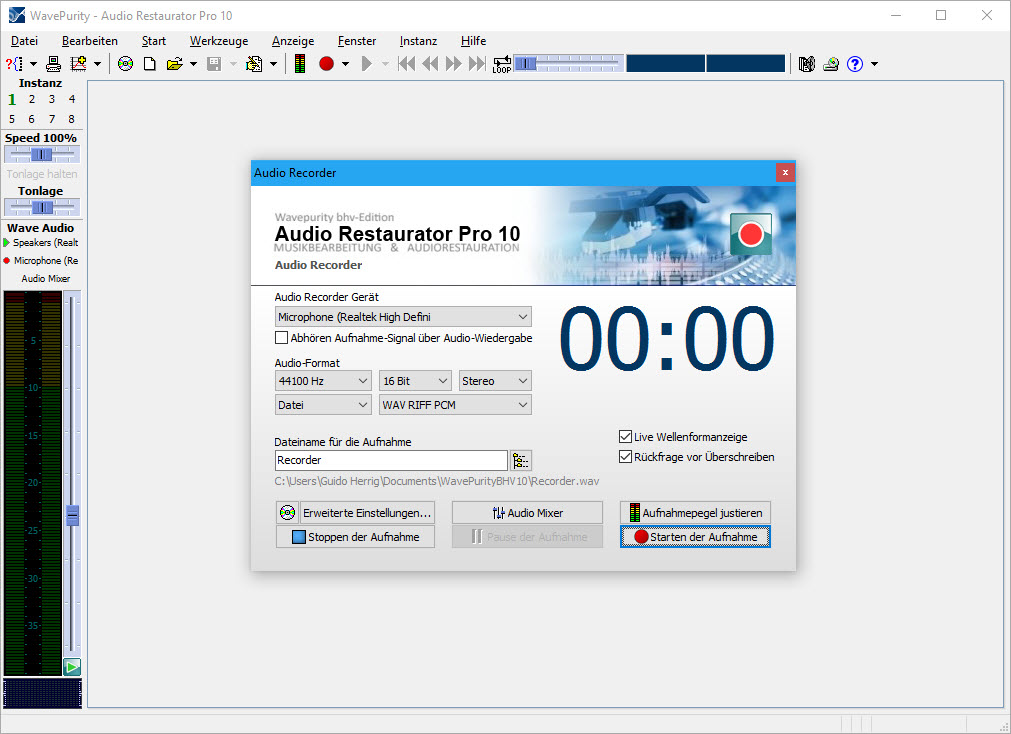Switch to Instanz 2
The image size is (1011, 734).
tap(32, 99)
